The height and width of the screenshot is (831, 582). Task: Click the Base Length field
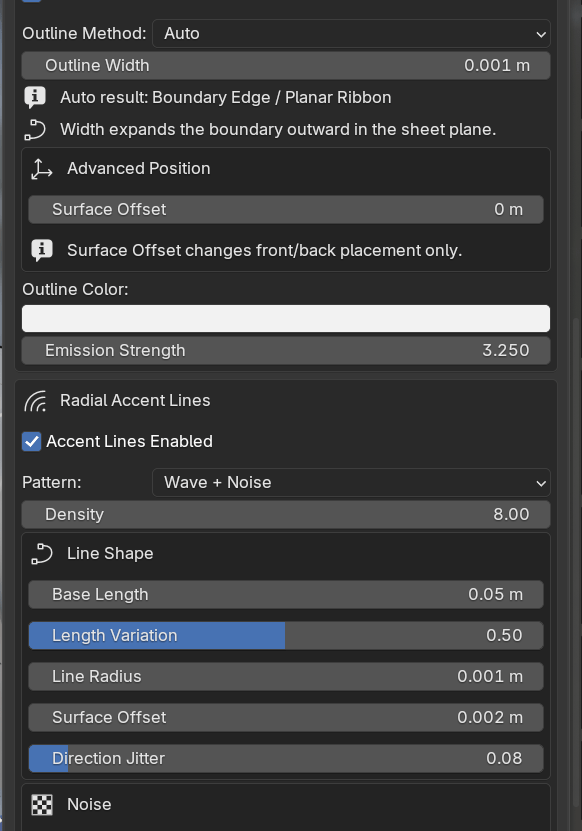point(286,595)
